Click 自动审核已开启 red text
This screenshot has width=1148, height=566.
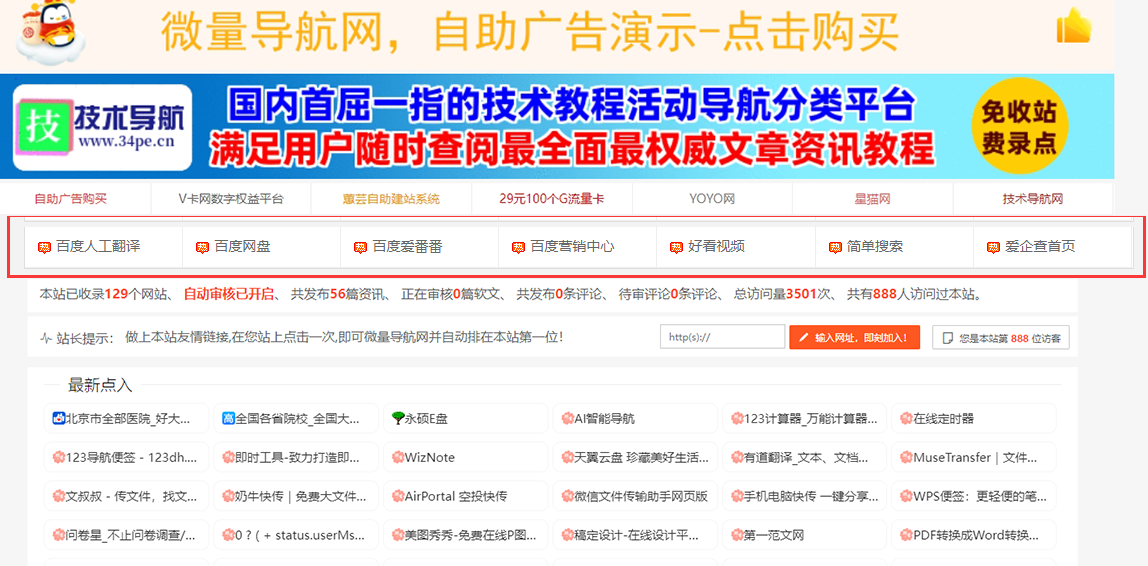tap(228, 294)
